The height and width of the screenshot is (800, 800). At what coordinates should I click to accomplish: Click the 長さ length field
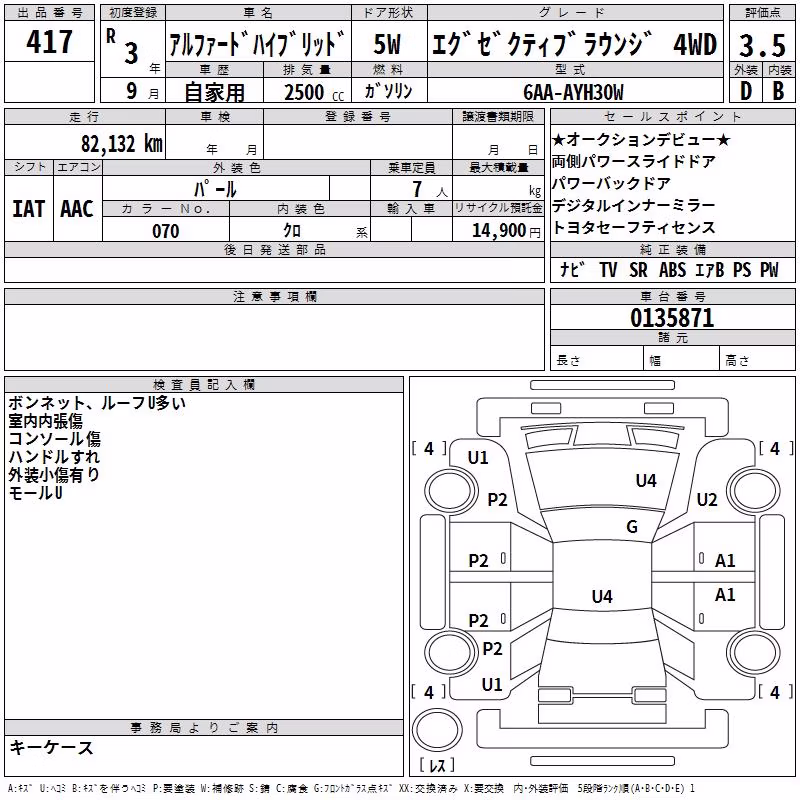pyautogui.click(x=597, y=360)
